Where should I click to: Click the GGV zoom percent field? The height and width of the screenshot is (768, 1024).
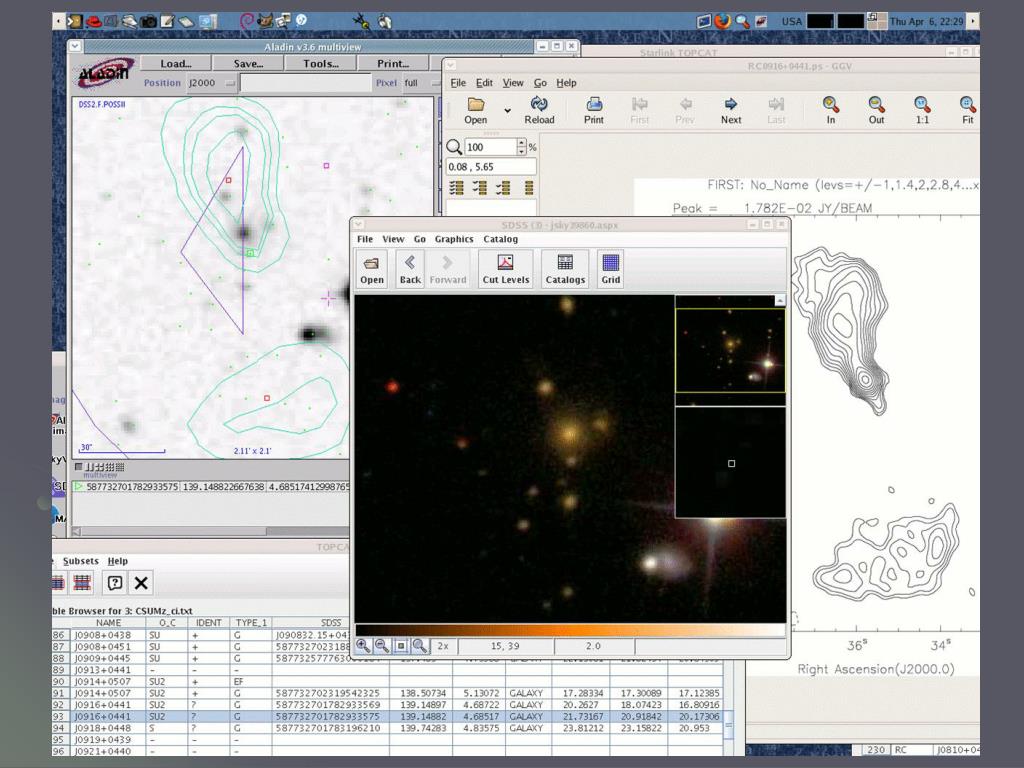(490, 147)
